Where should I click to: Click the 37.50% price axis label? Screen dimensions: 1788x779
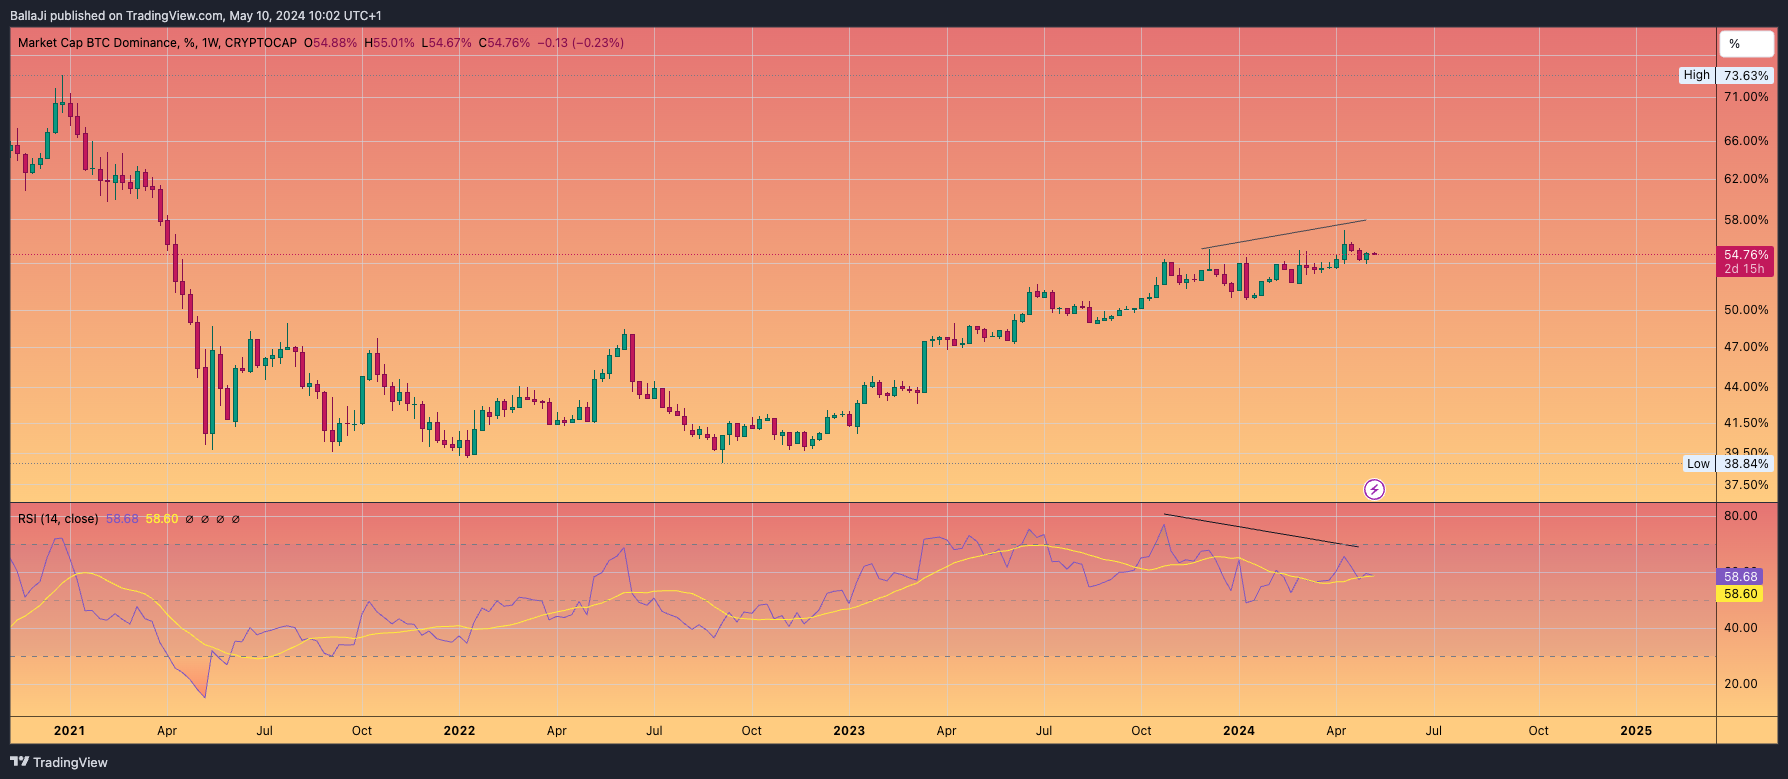[1746, 485]
